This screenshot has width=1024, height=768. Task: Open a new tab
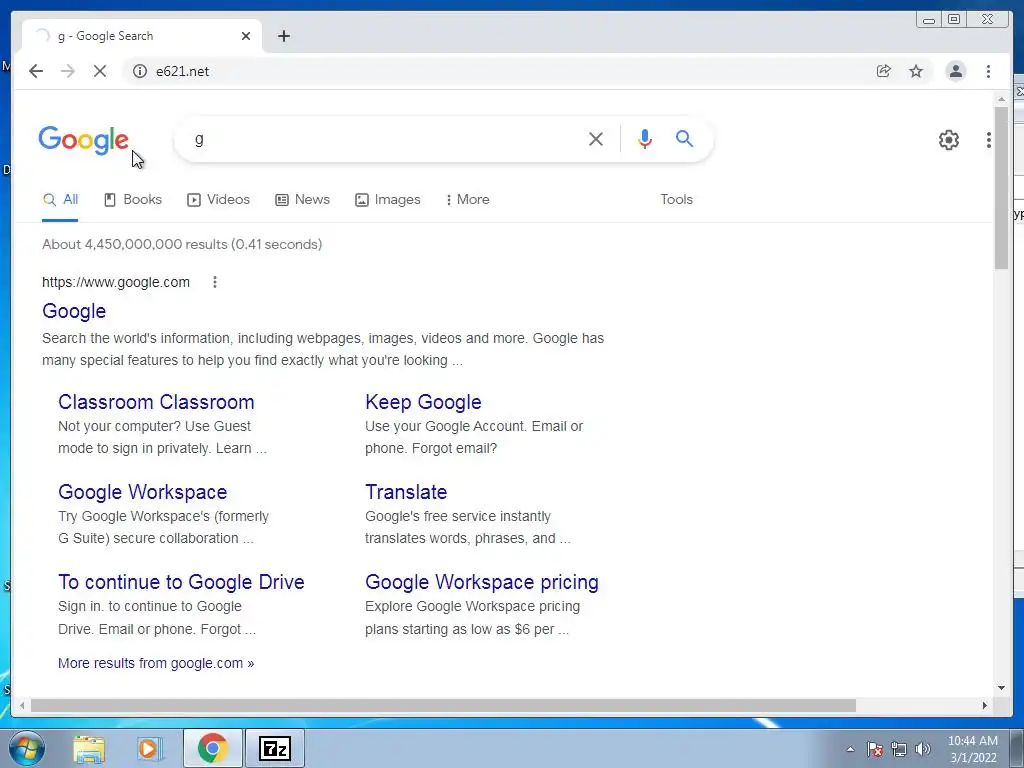283,36
